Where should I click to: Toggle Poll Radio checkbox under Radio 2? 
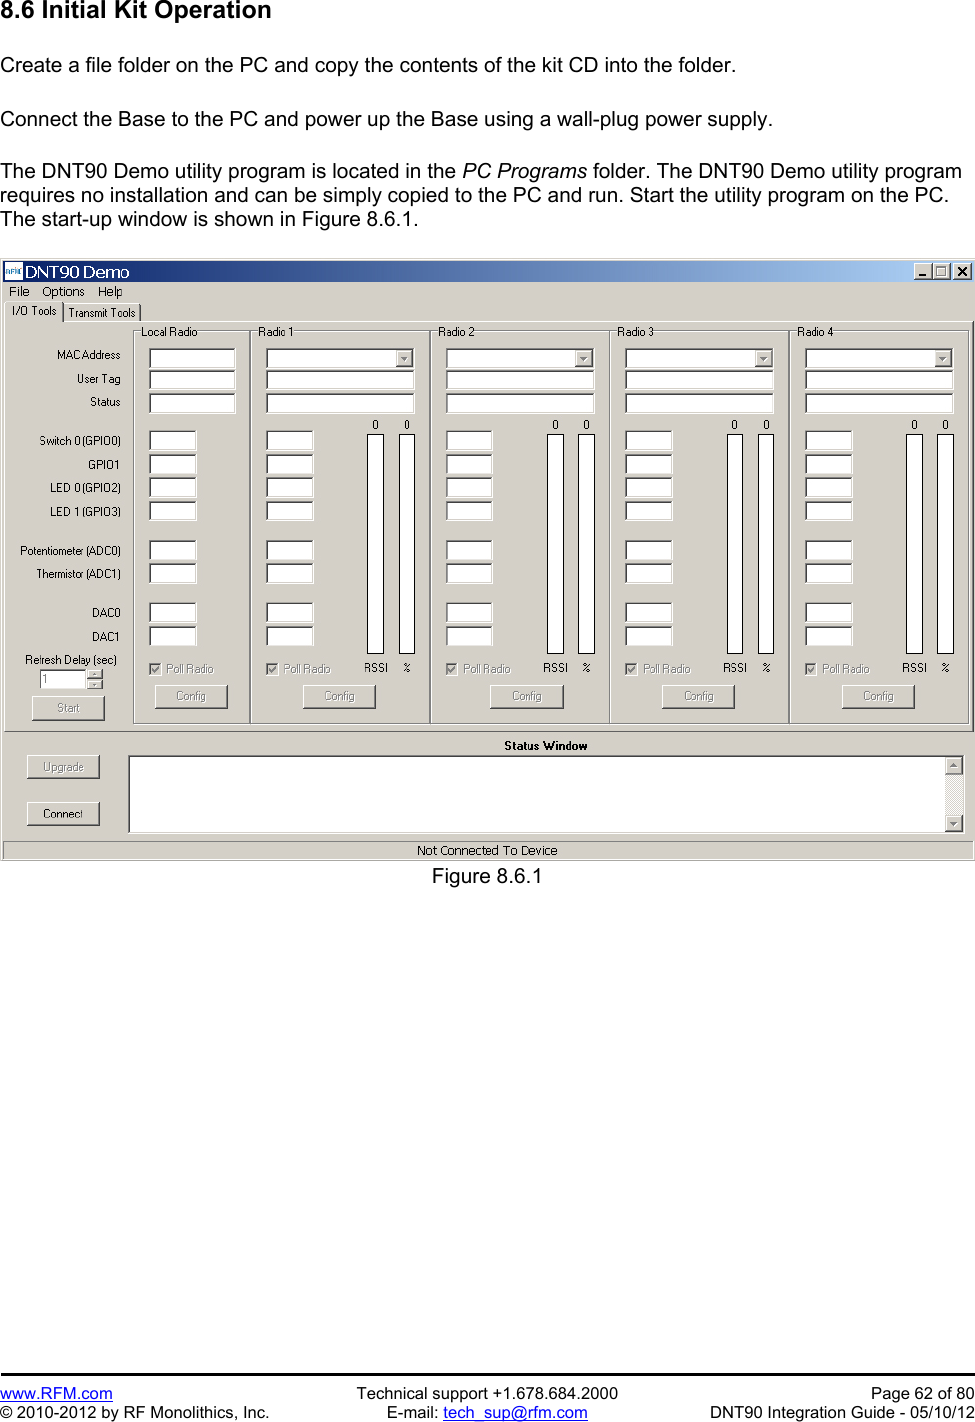(x=452, y=669)
